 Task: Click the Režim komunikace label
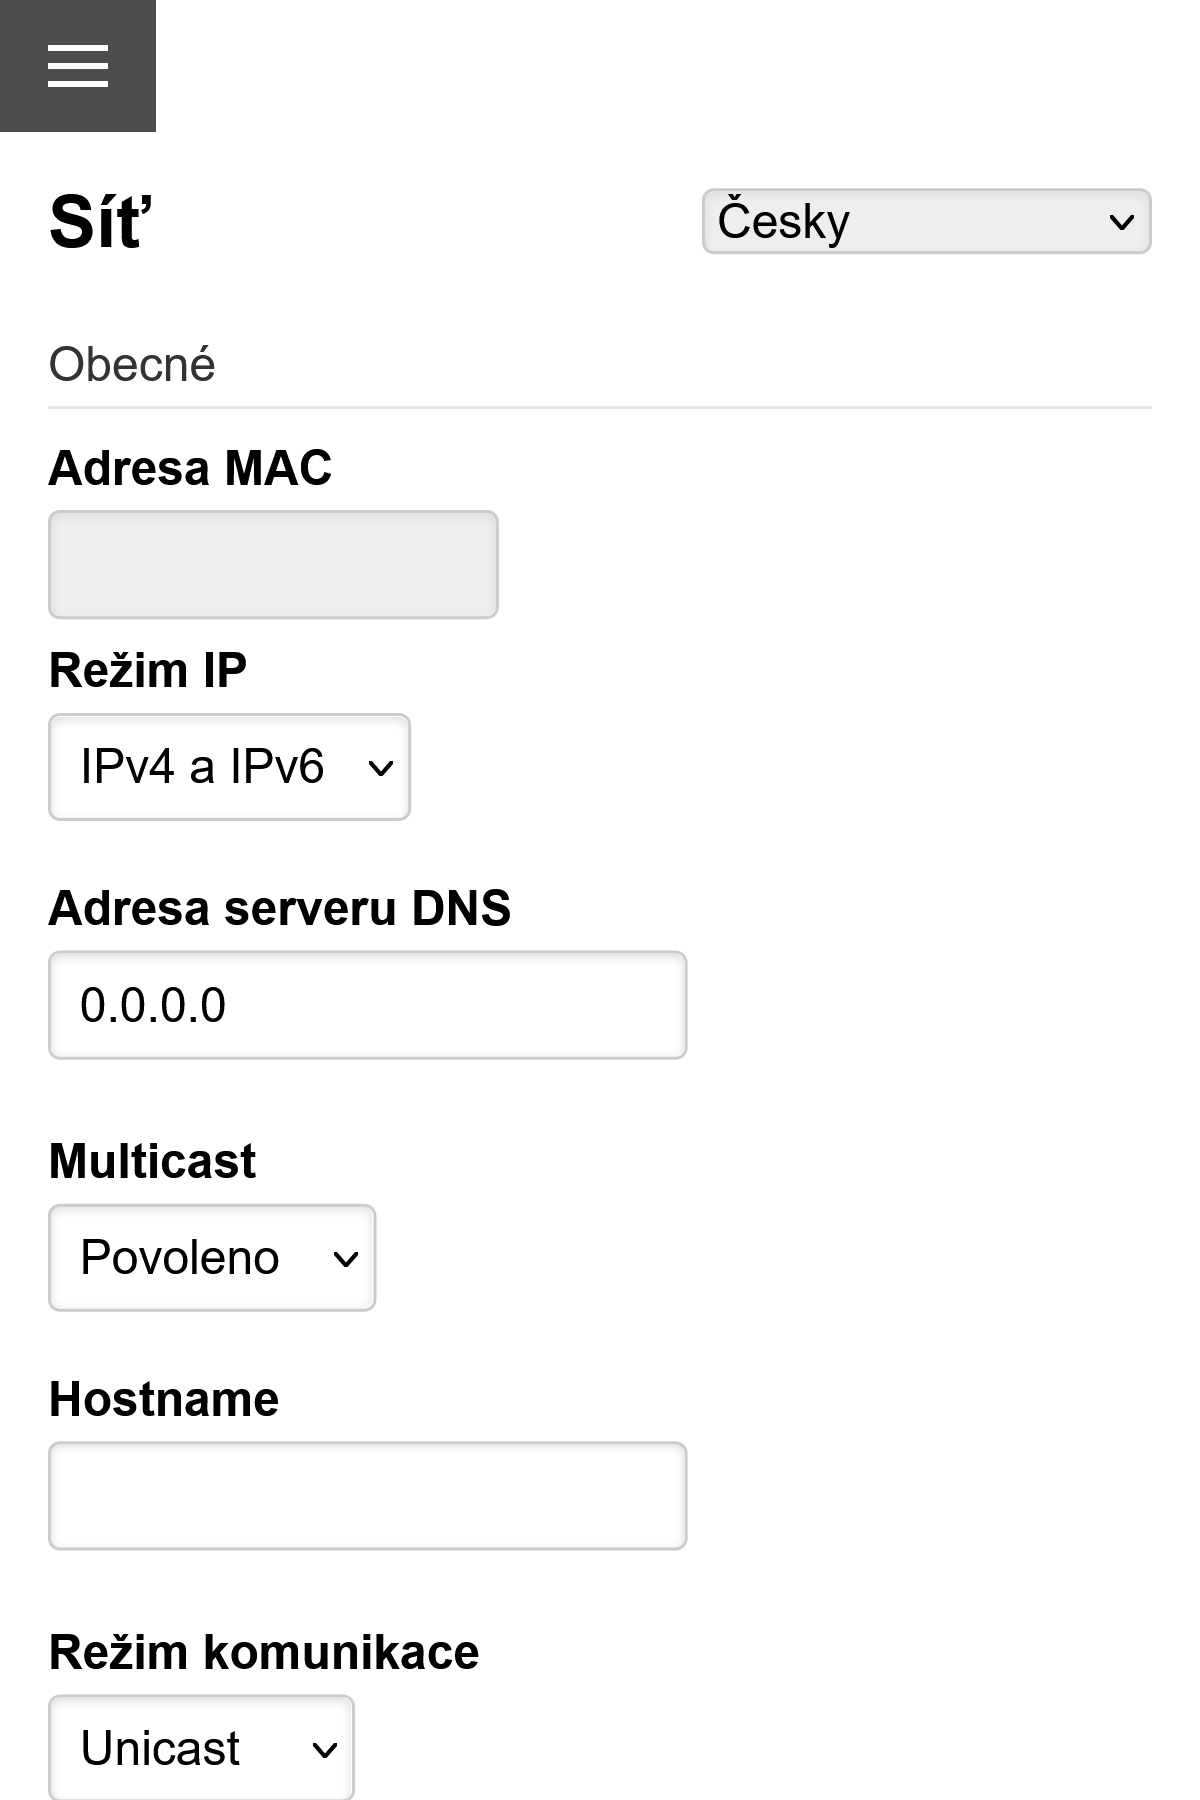263,1650
